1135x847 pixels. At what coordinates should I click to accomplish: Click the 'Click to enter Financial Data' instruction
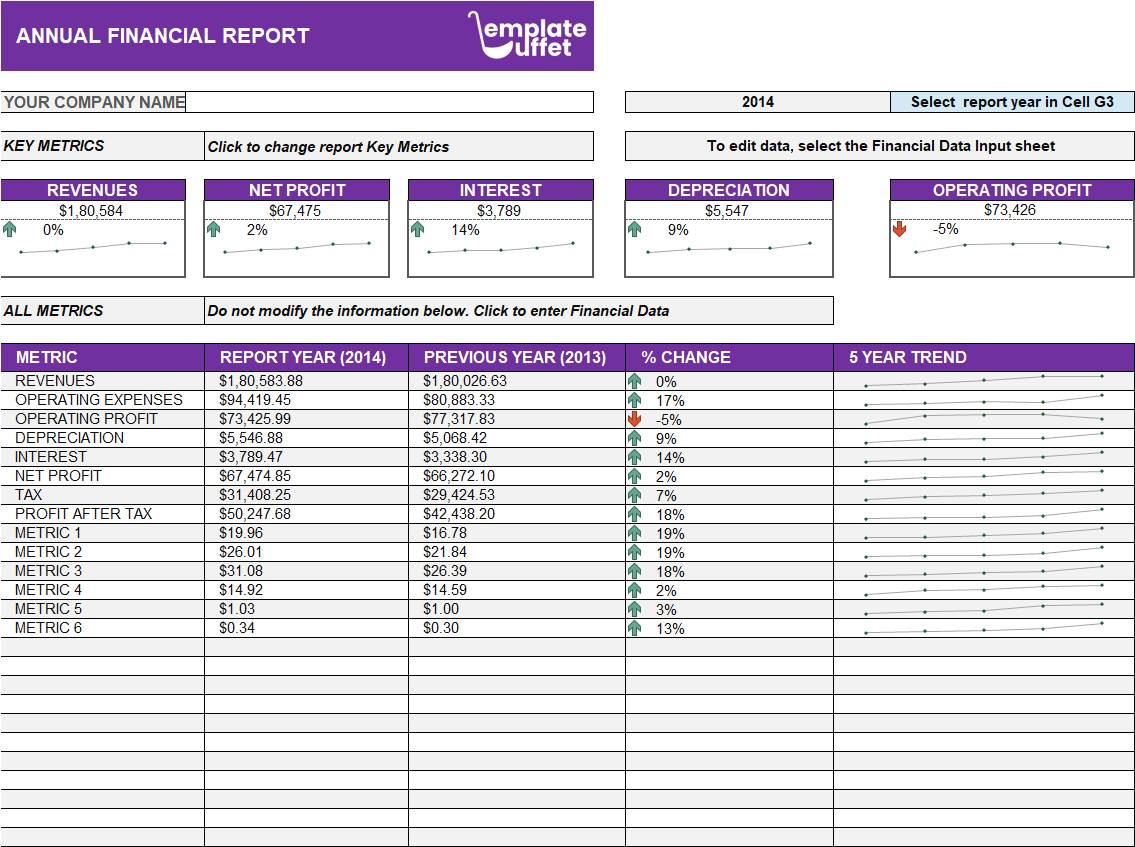(571, 311)
